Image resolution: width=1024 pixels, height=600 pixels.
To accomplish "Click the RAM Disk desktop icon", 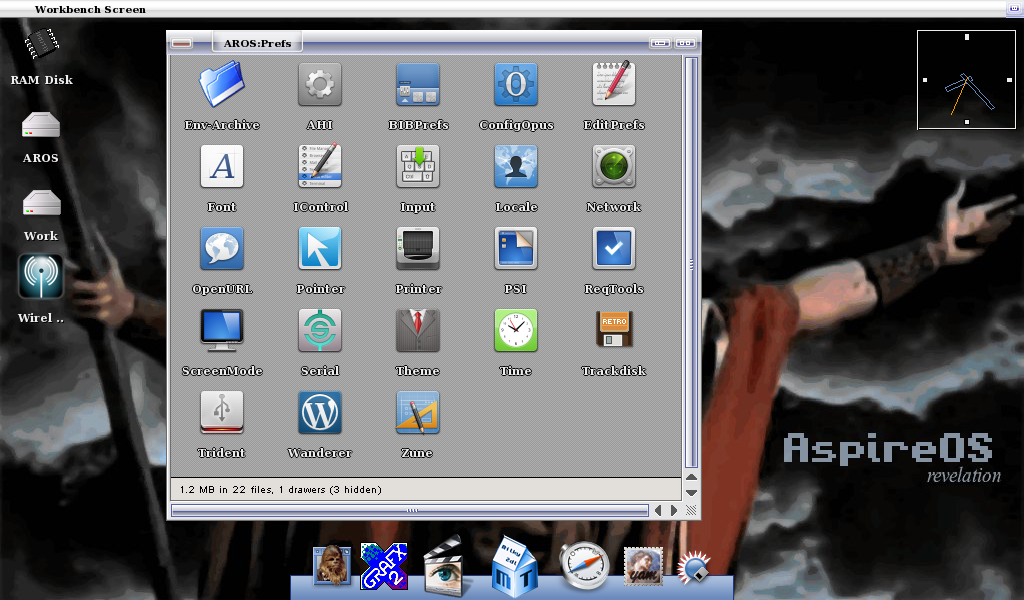I will (x=41, y=45).
